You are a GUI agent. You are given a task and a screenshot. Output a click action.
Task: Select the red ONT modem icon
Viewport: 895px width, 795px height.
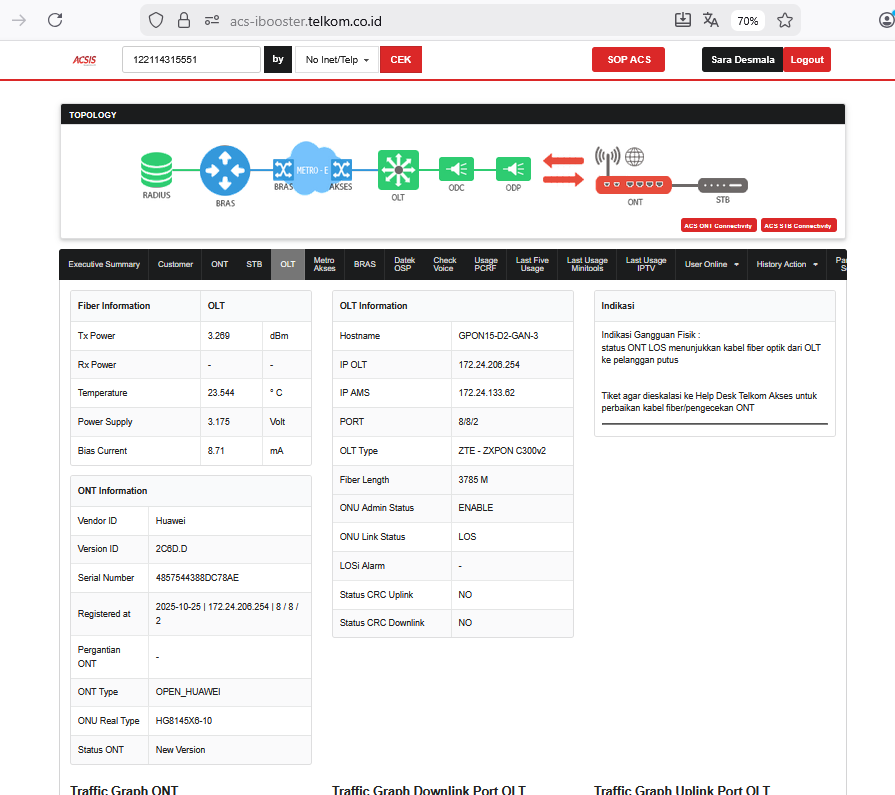click(634, 185)
